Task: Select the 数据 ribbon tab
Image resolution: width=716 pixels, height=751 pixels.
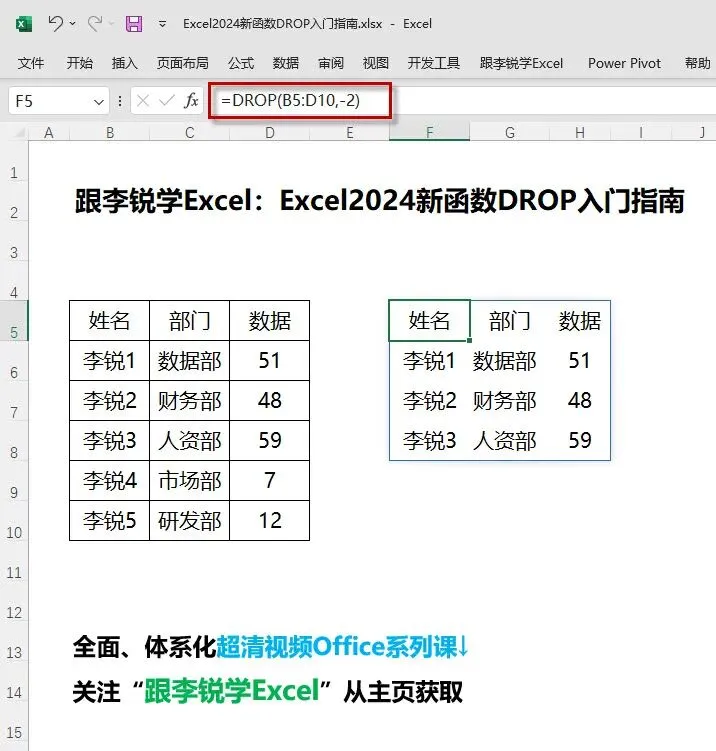Action: click(286, 63)
